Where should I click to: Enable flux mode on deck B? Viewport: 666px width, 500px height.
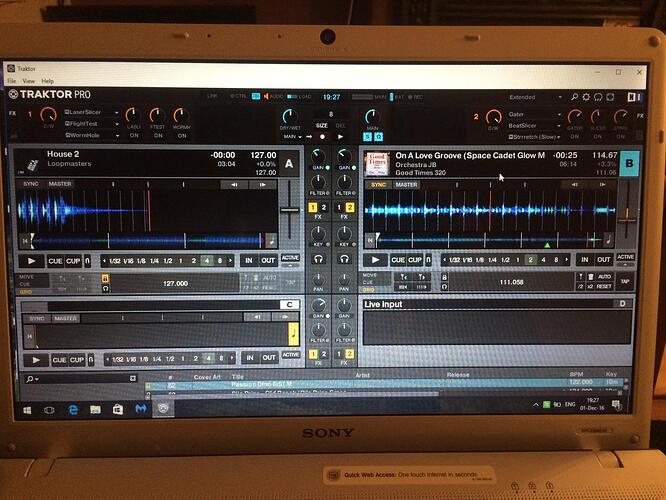click(429, 260)
